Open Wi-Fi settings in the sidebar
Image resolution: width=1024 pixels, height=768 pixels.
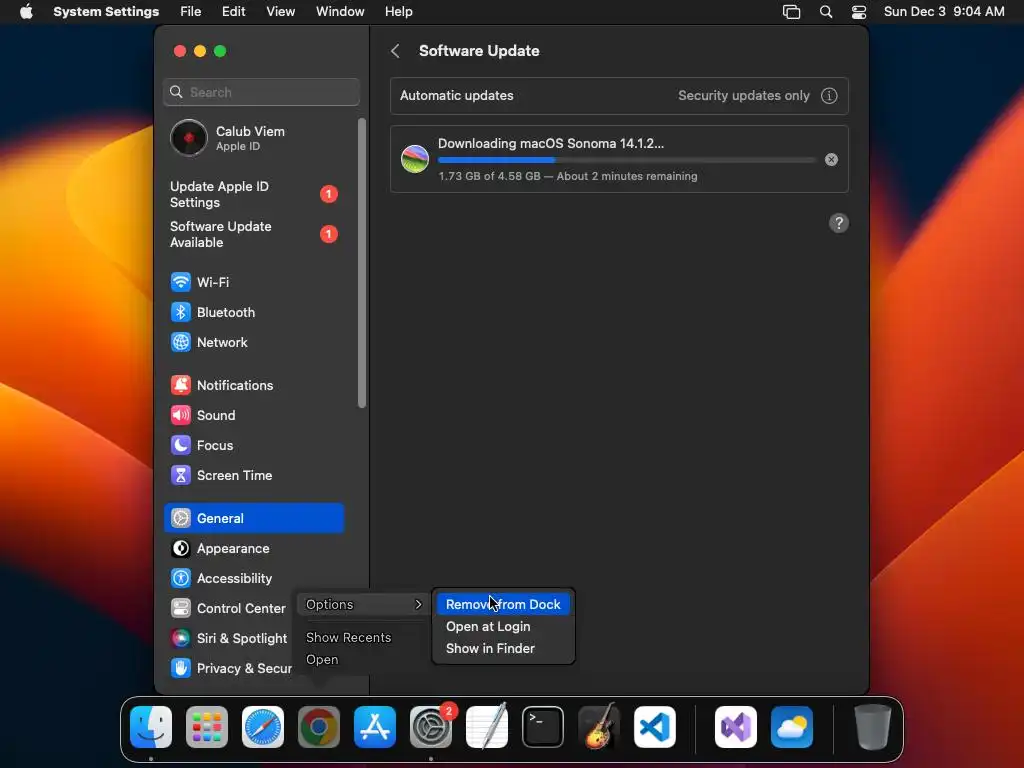pos(253,282)
